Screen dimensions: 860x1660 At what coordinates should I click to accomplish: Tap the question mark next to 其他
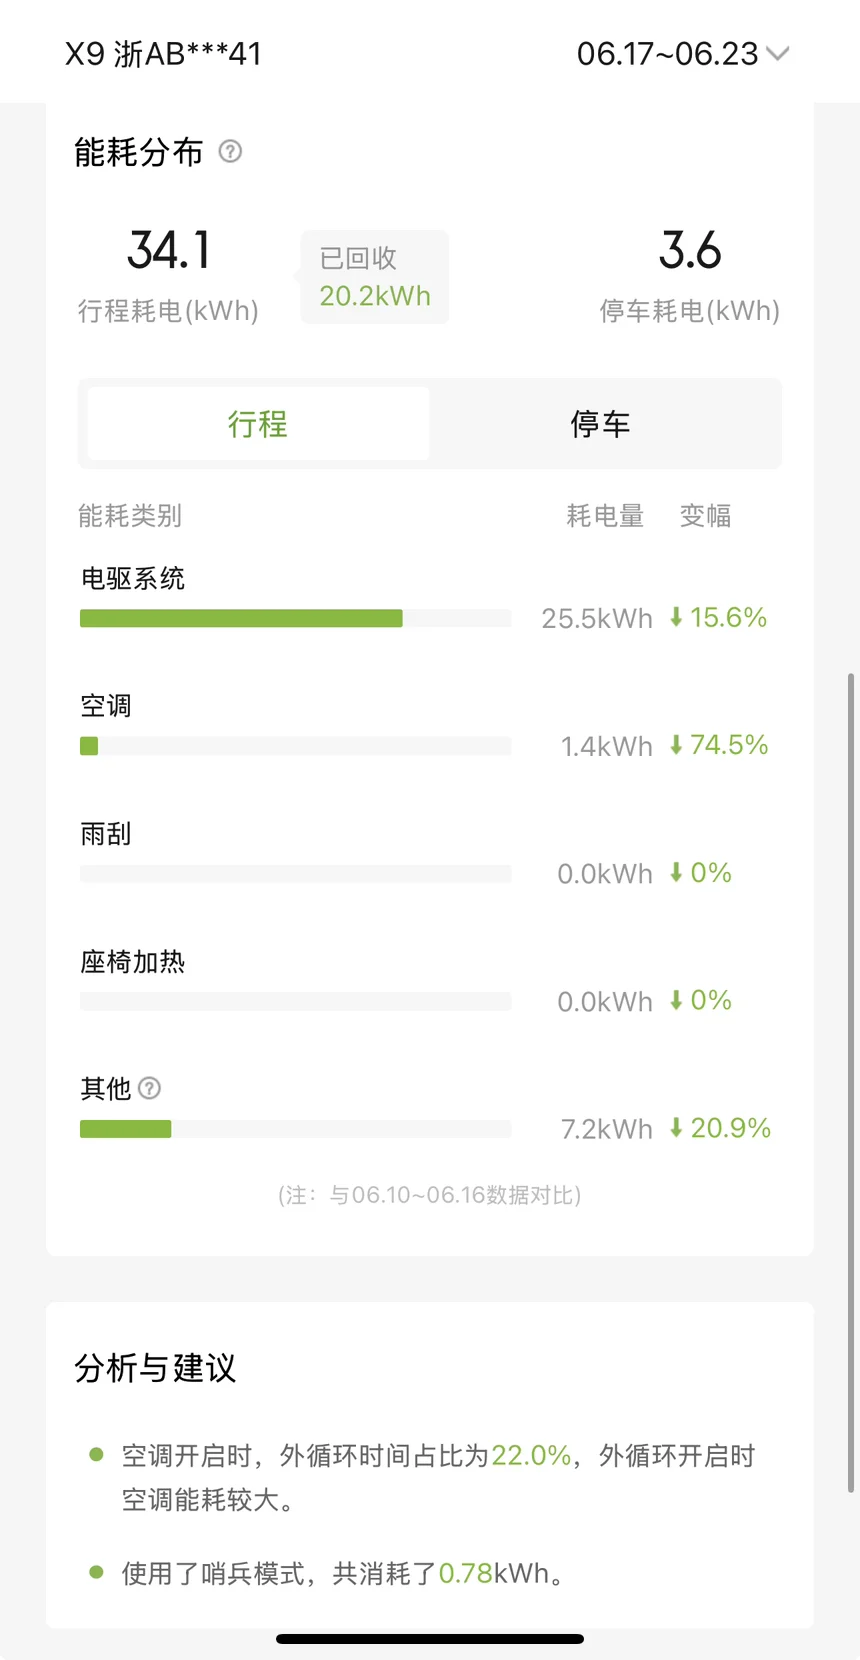(149, 1088)
